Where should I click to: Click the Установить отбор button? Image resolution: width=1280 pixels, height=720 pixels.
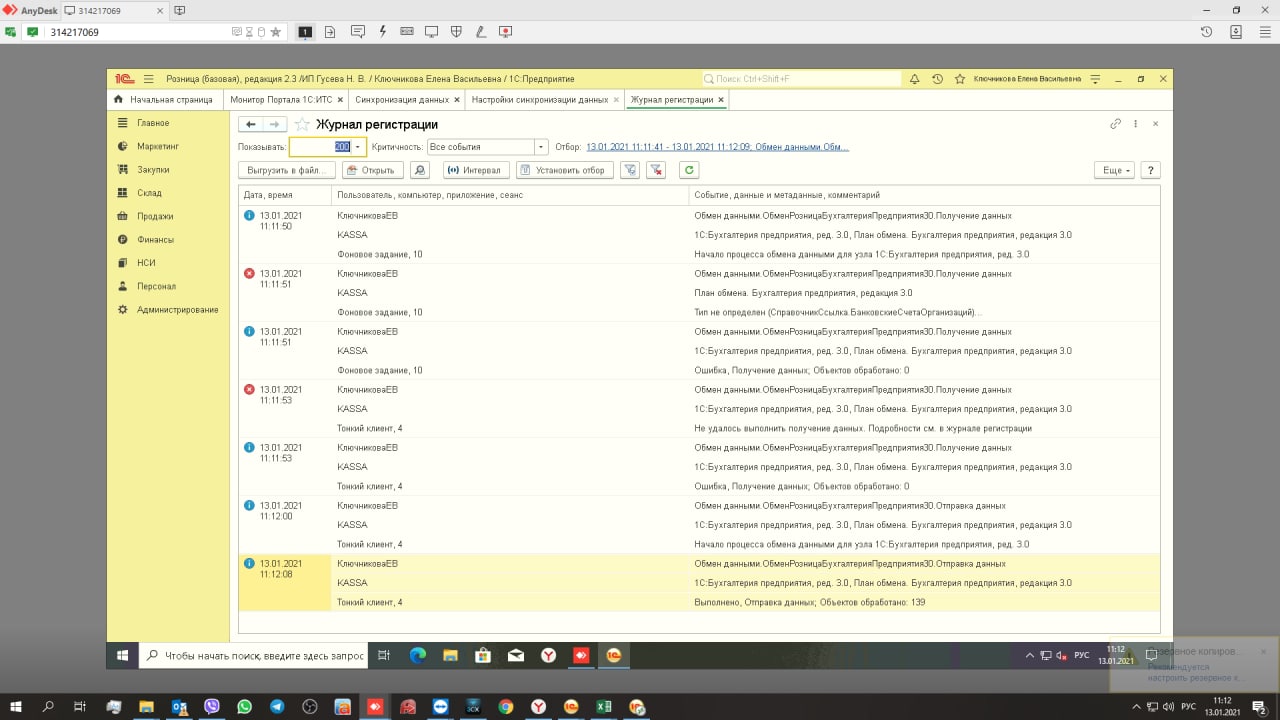coord(565,170)
